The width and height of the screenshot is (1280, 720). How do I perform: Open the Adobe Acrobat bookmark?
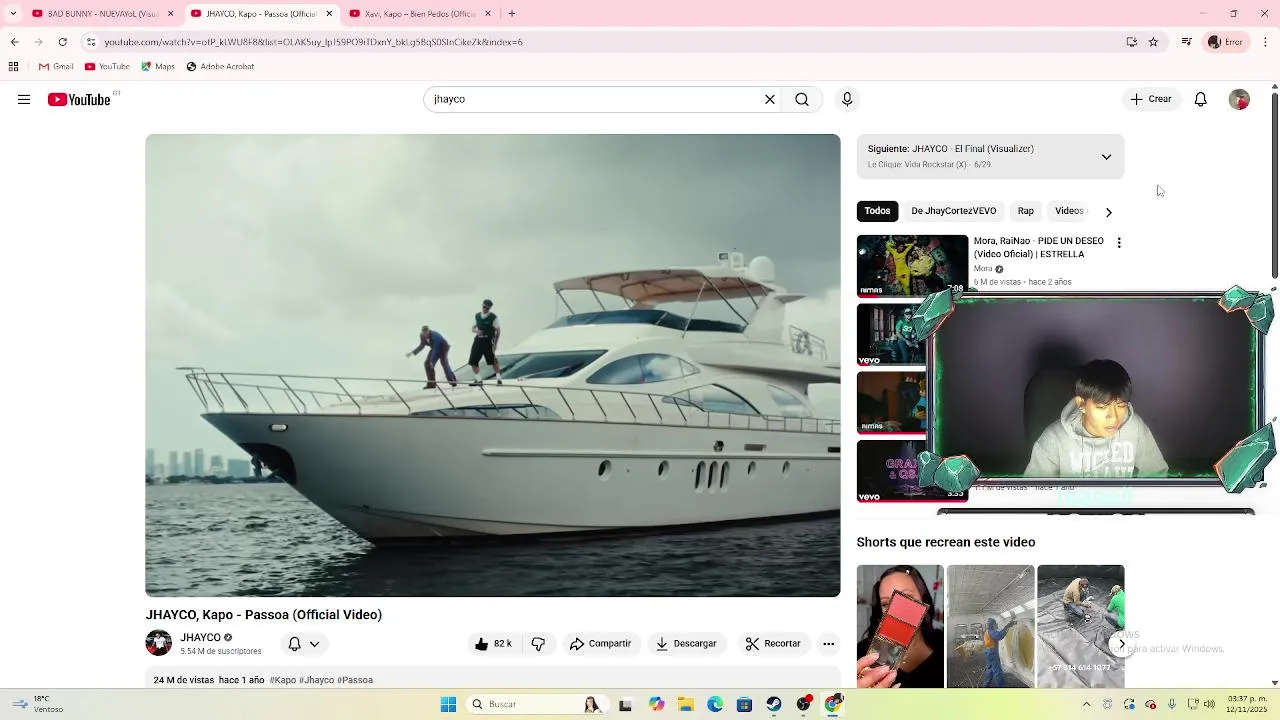(220, 67)
